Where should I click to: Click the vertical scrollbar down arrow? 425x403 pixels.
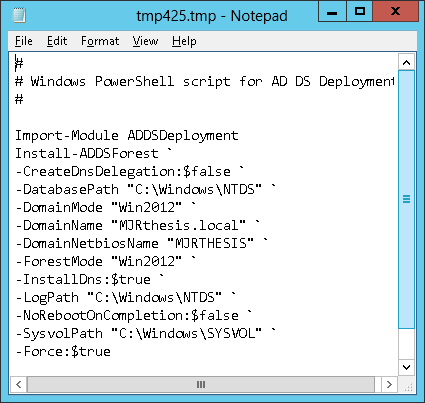406,367
